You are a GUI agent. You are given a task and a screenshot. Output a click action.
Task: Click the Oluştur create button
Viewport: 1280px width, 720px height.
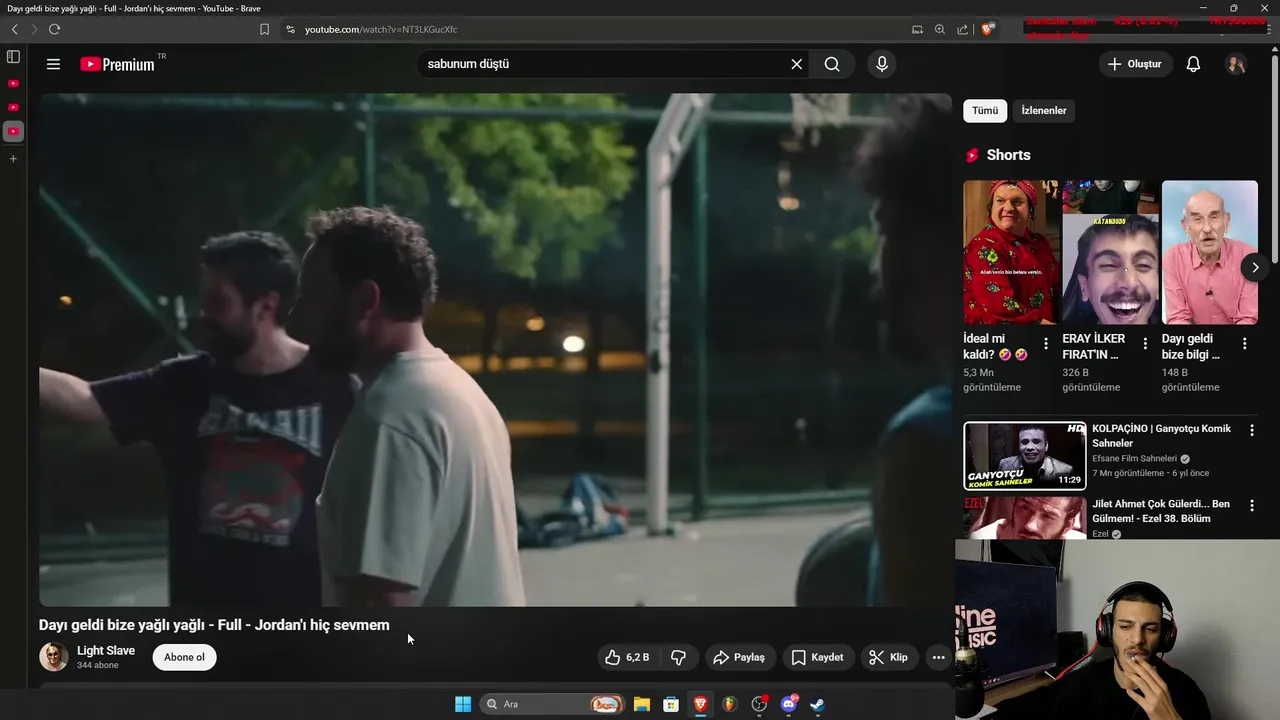tap(1136, 64)
